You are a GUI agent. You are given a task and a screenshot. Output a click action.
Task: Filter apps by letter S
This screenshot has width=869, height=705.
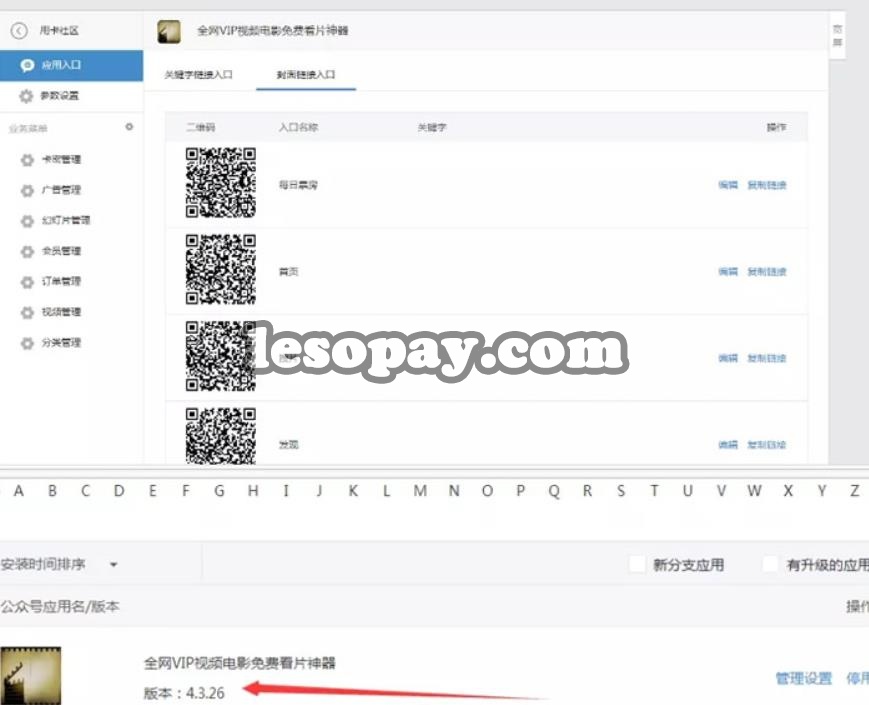(621, 491)
